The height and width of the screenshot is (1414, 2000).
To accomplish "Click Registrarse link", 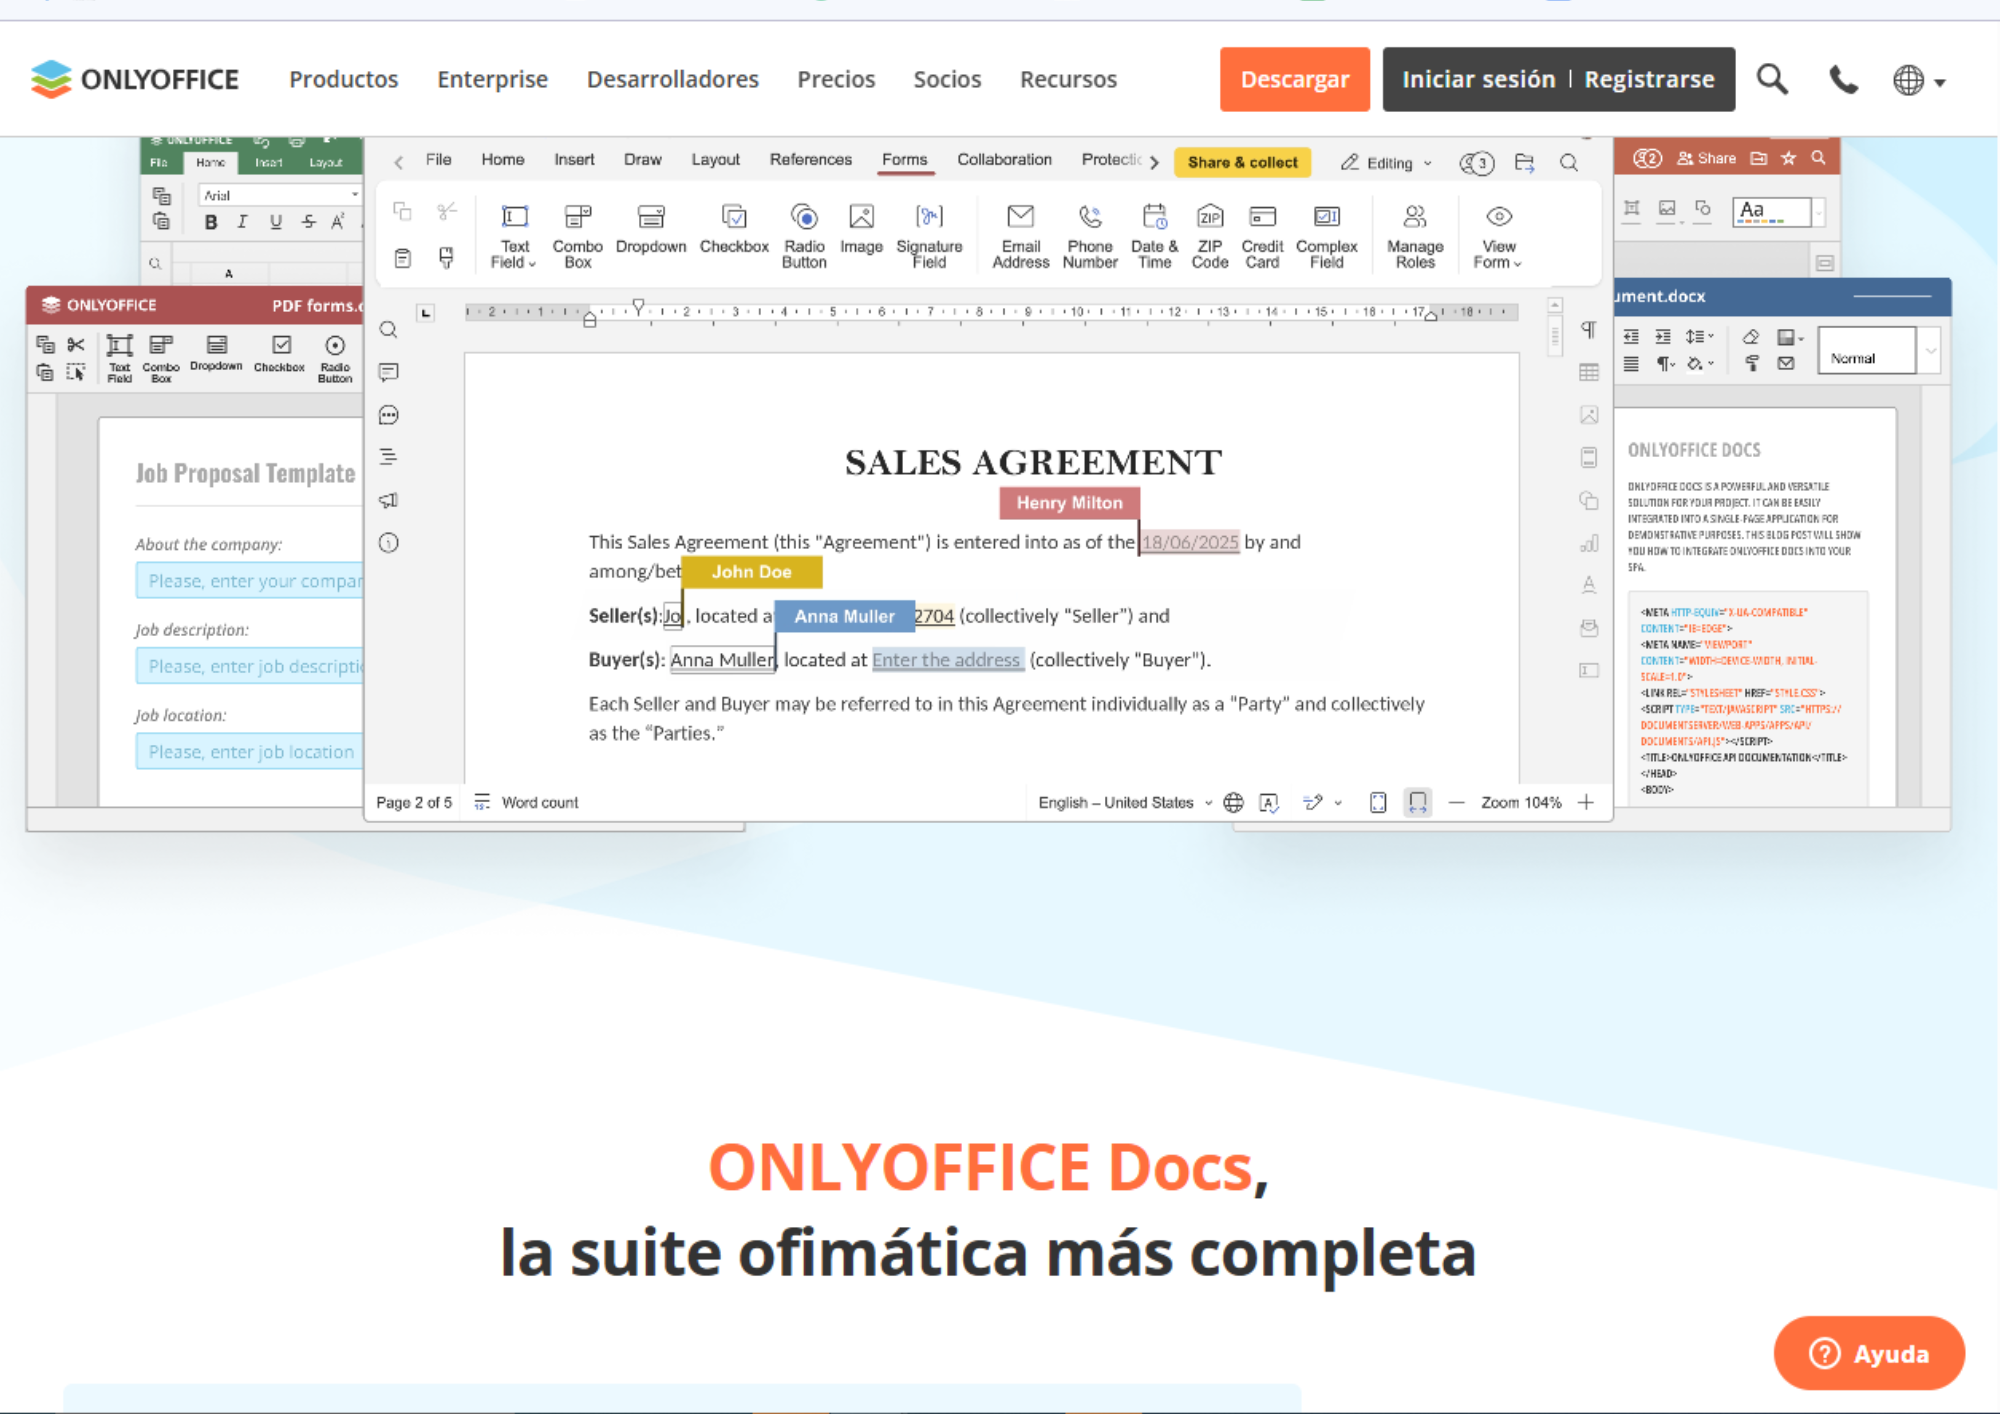I will click(1649, 79).
